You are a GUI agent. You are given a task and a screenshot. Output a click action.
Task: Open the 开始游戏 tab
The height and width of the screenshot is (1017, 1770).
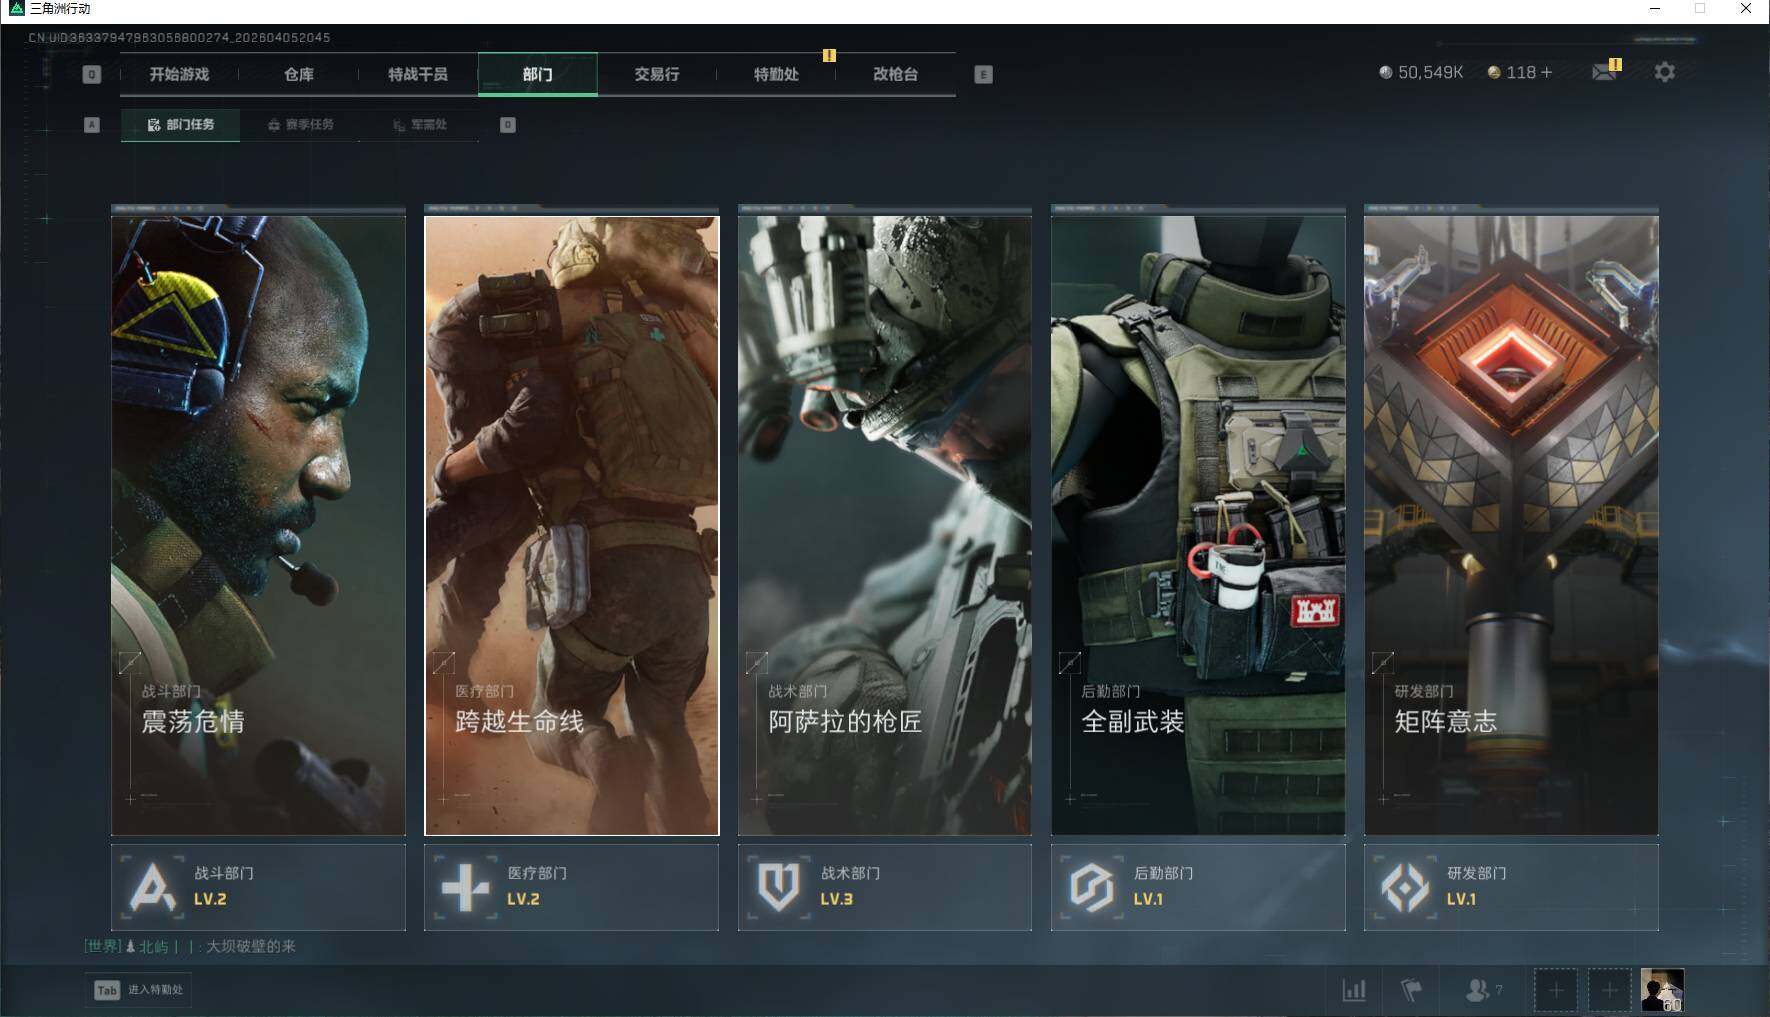(x=179, y=74)
